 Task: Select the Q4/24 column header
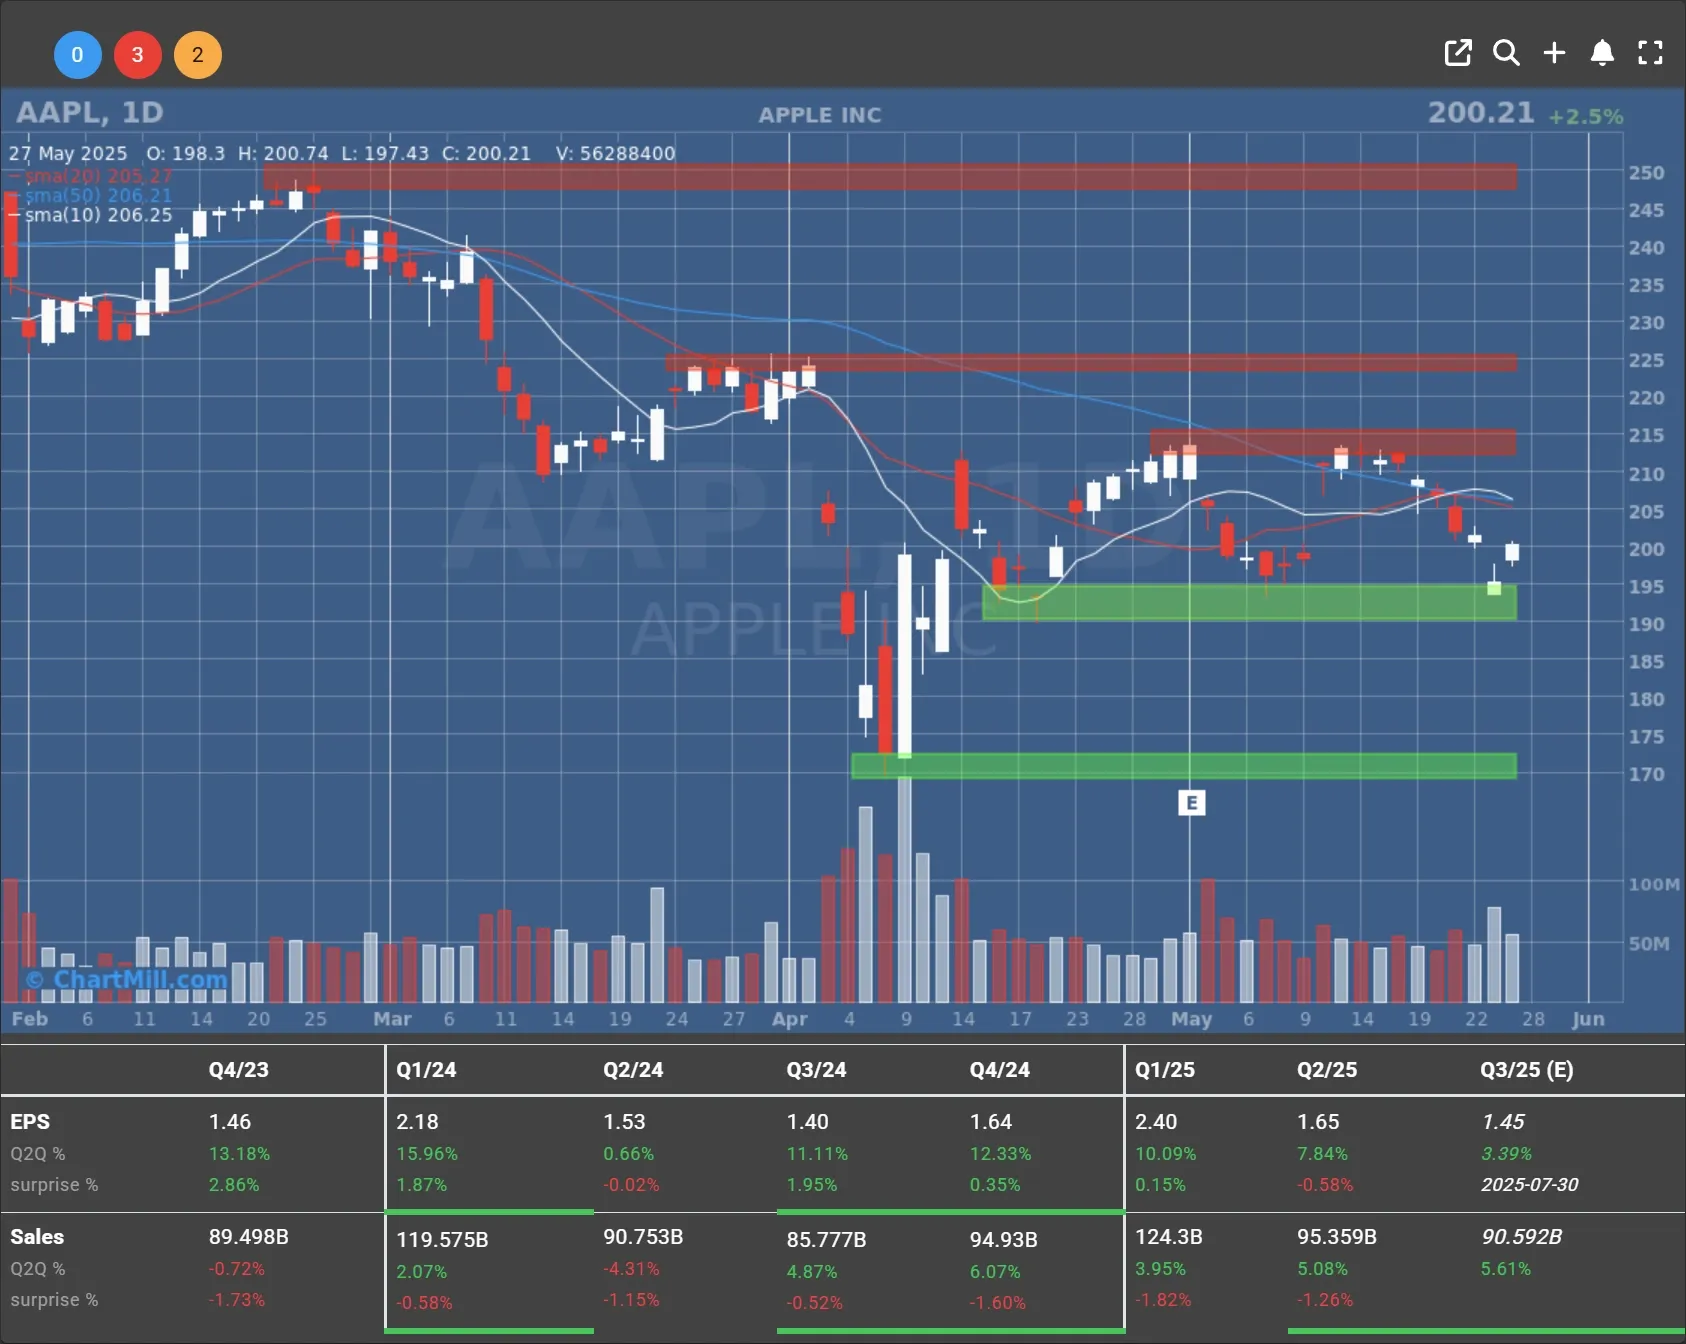coord(999,1069)
